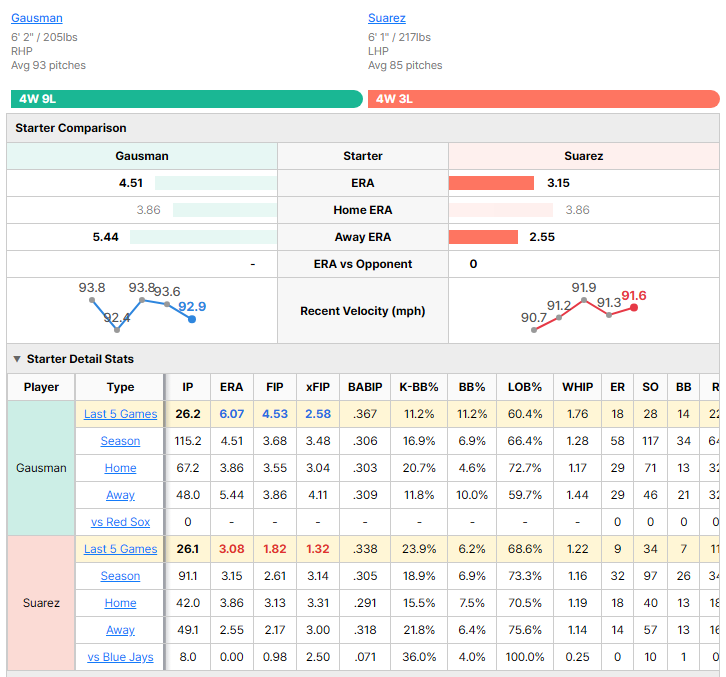Click the LOB% column header
The image size is (726, 677).
525,387
